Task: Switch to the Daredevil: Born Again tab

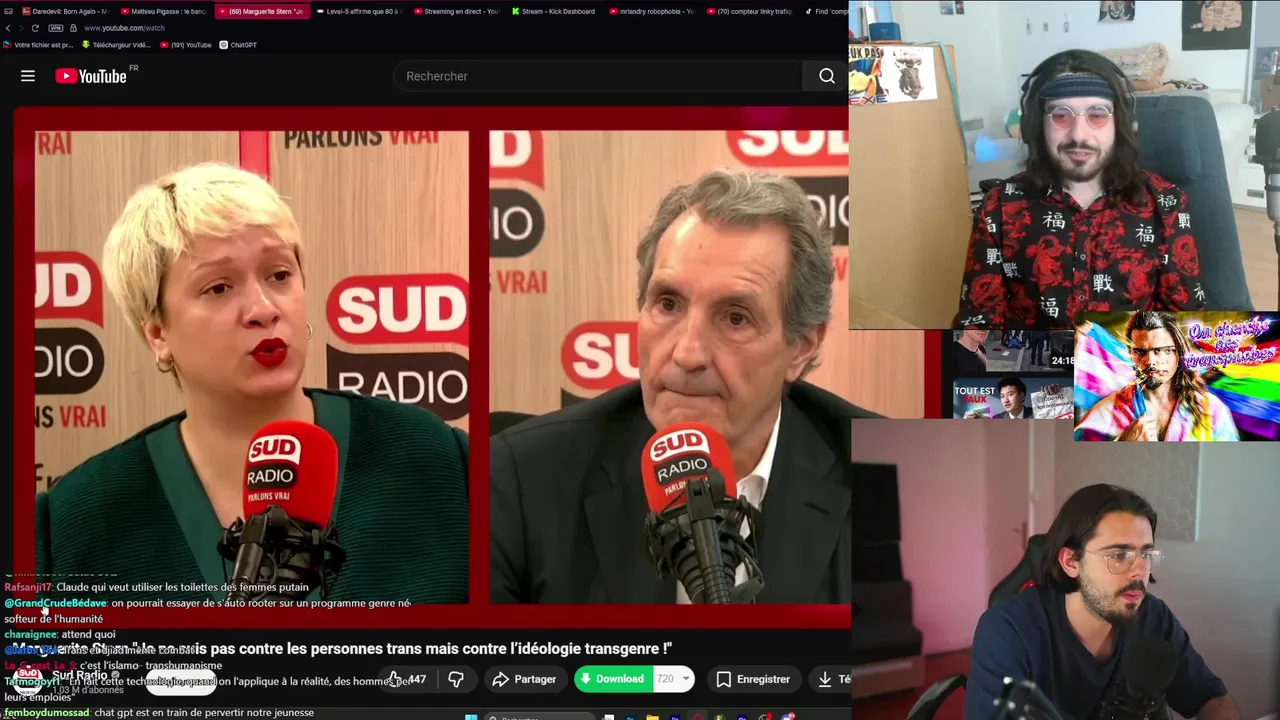Action: 64,11
